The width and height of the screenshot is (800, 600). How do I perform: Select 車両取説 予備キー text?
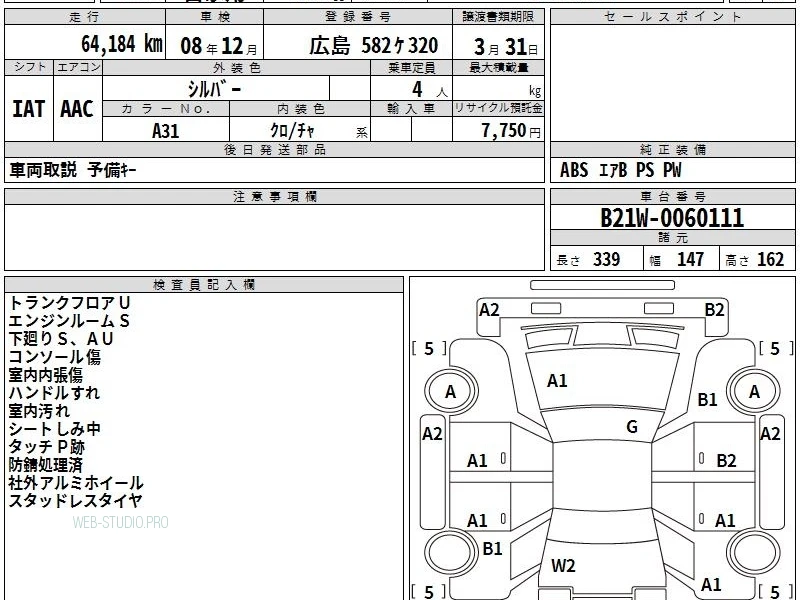73,170
